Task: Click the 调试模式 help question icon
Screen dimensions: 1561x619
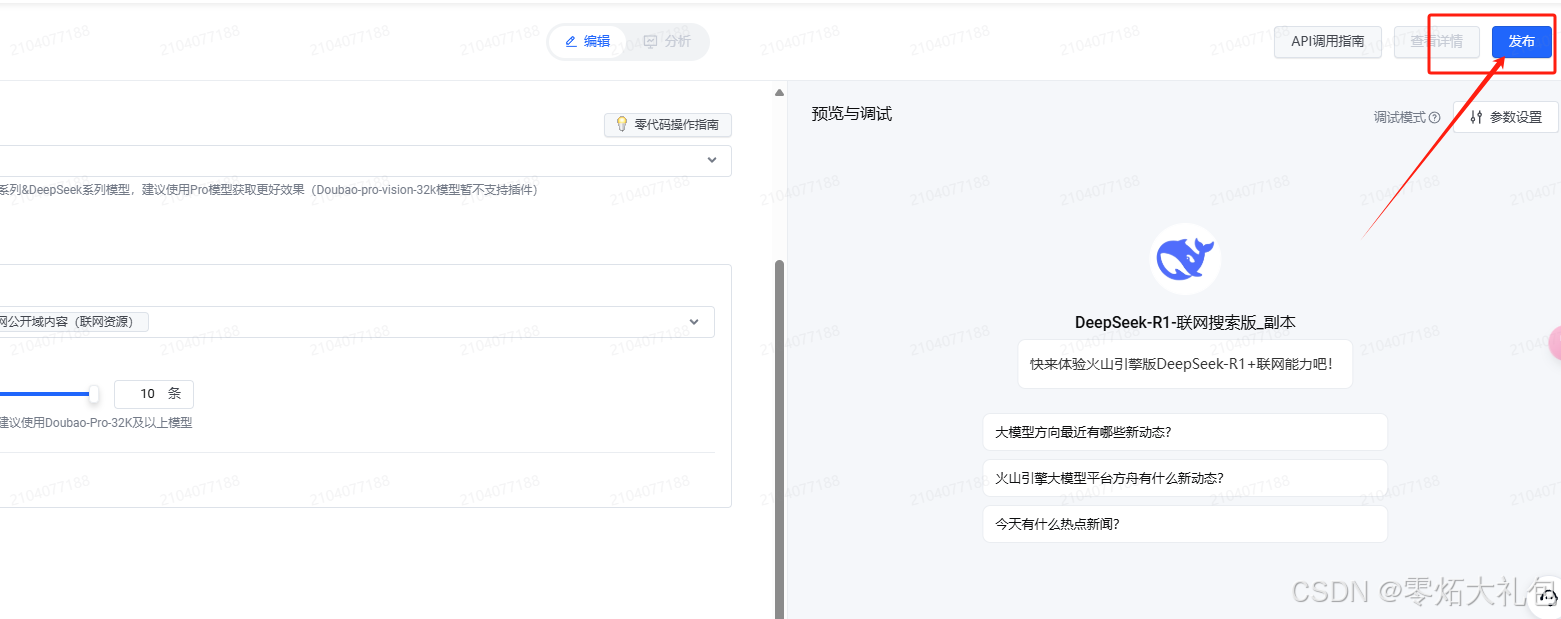Action: click(x=1435, y=117)
